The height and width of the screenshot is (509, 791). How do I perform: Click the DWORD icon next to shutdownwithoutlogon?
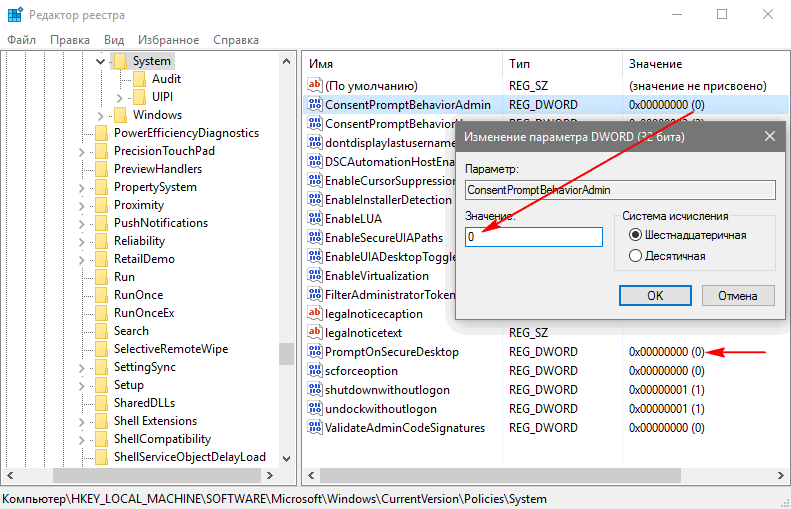(315, 390)
